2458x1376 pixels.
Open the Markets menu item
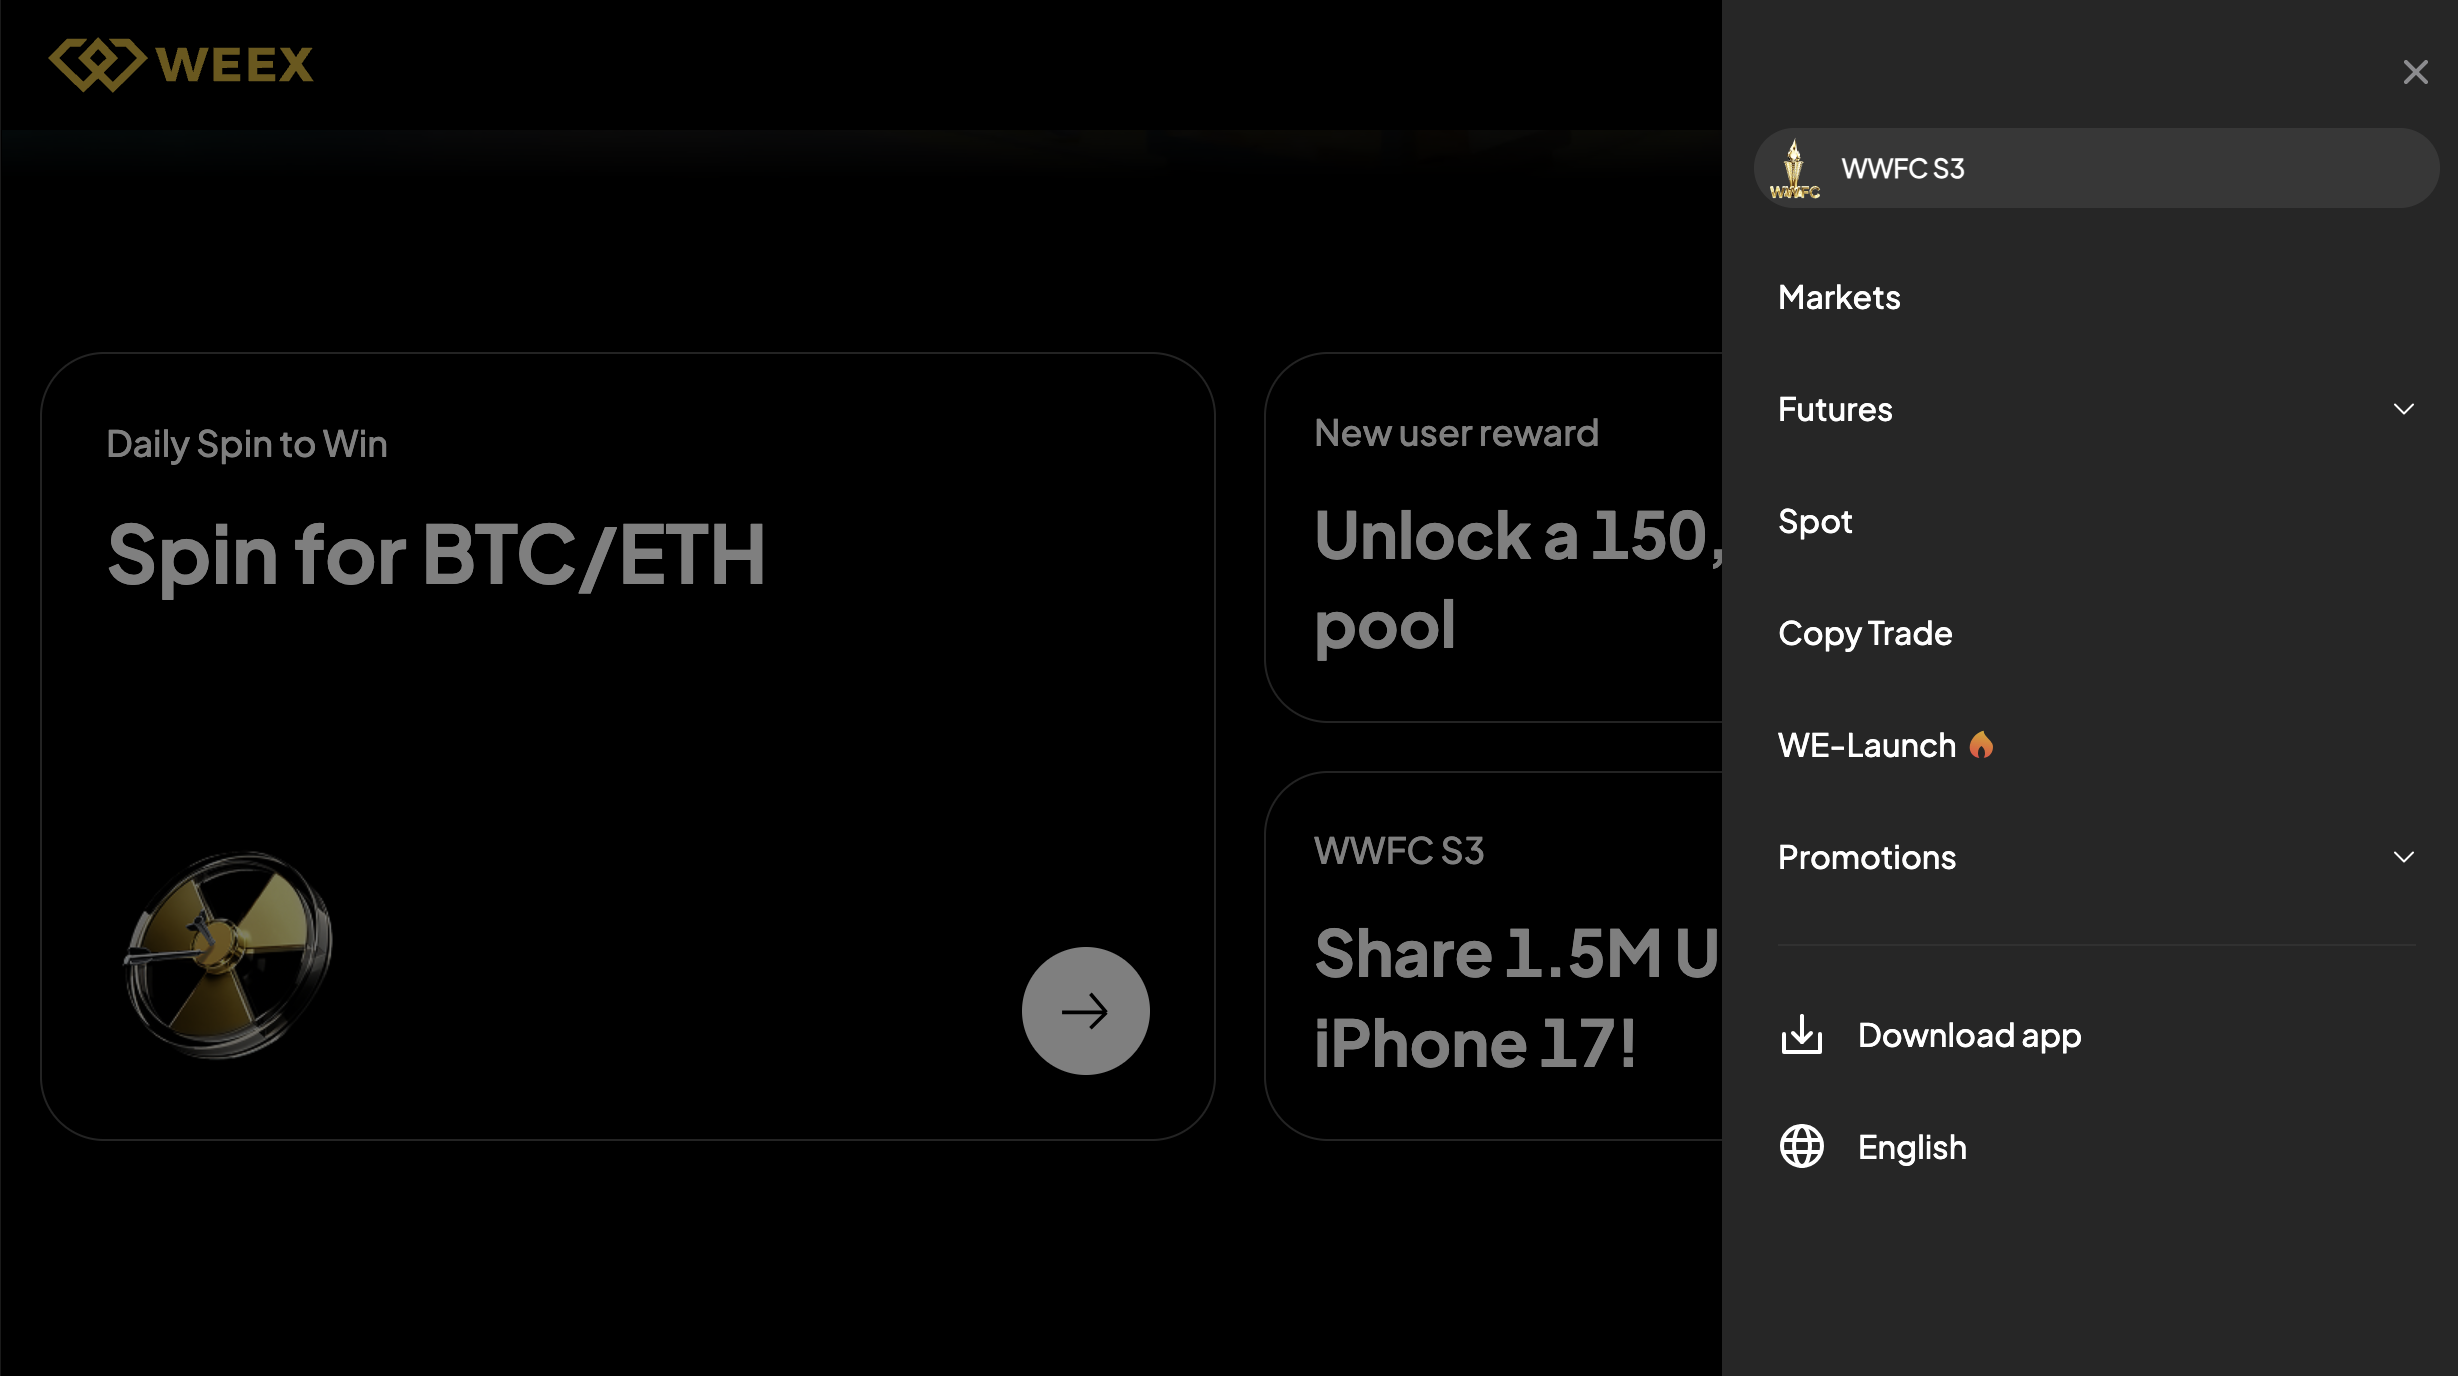1839,297
